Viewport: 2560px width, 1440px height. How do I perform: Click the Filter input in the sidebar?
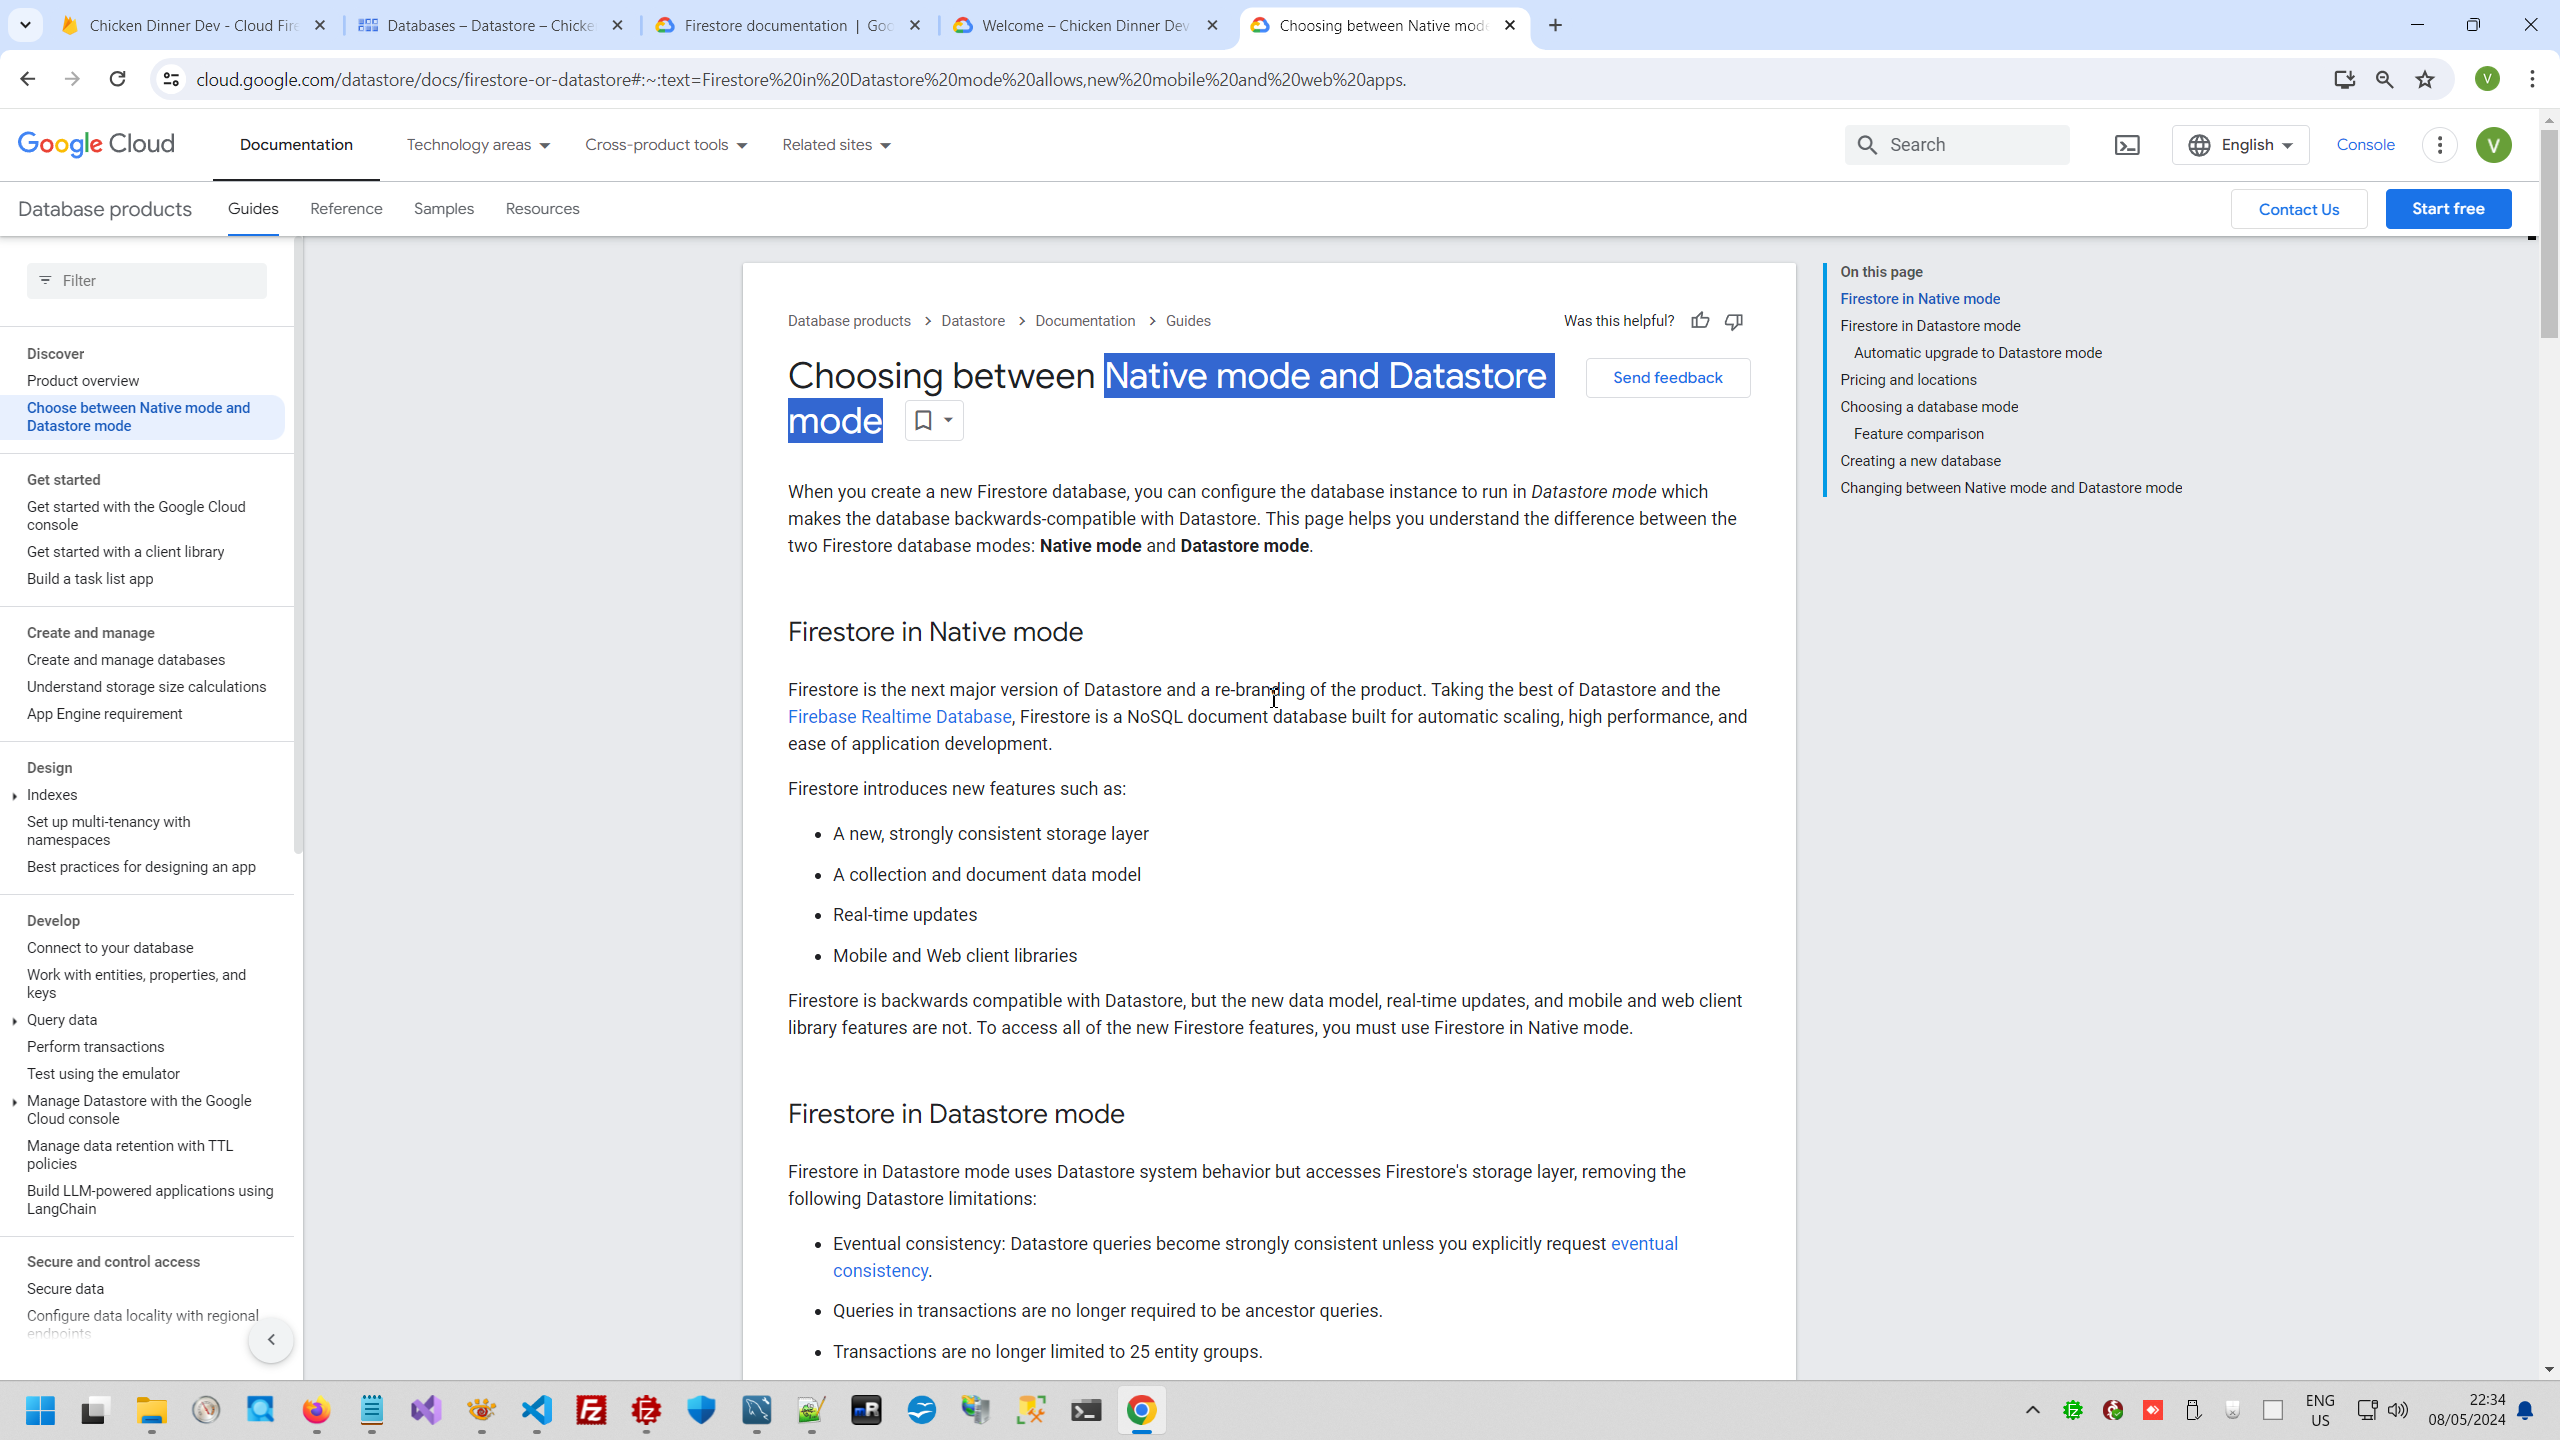tap(147, 281)
